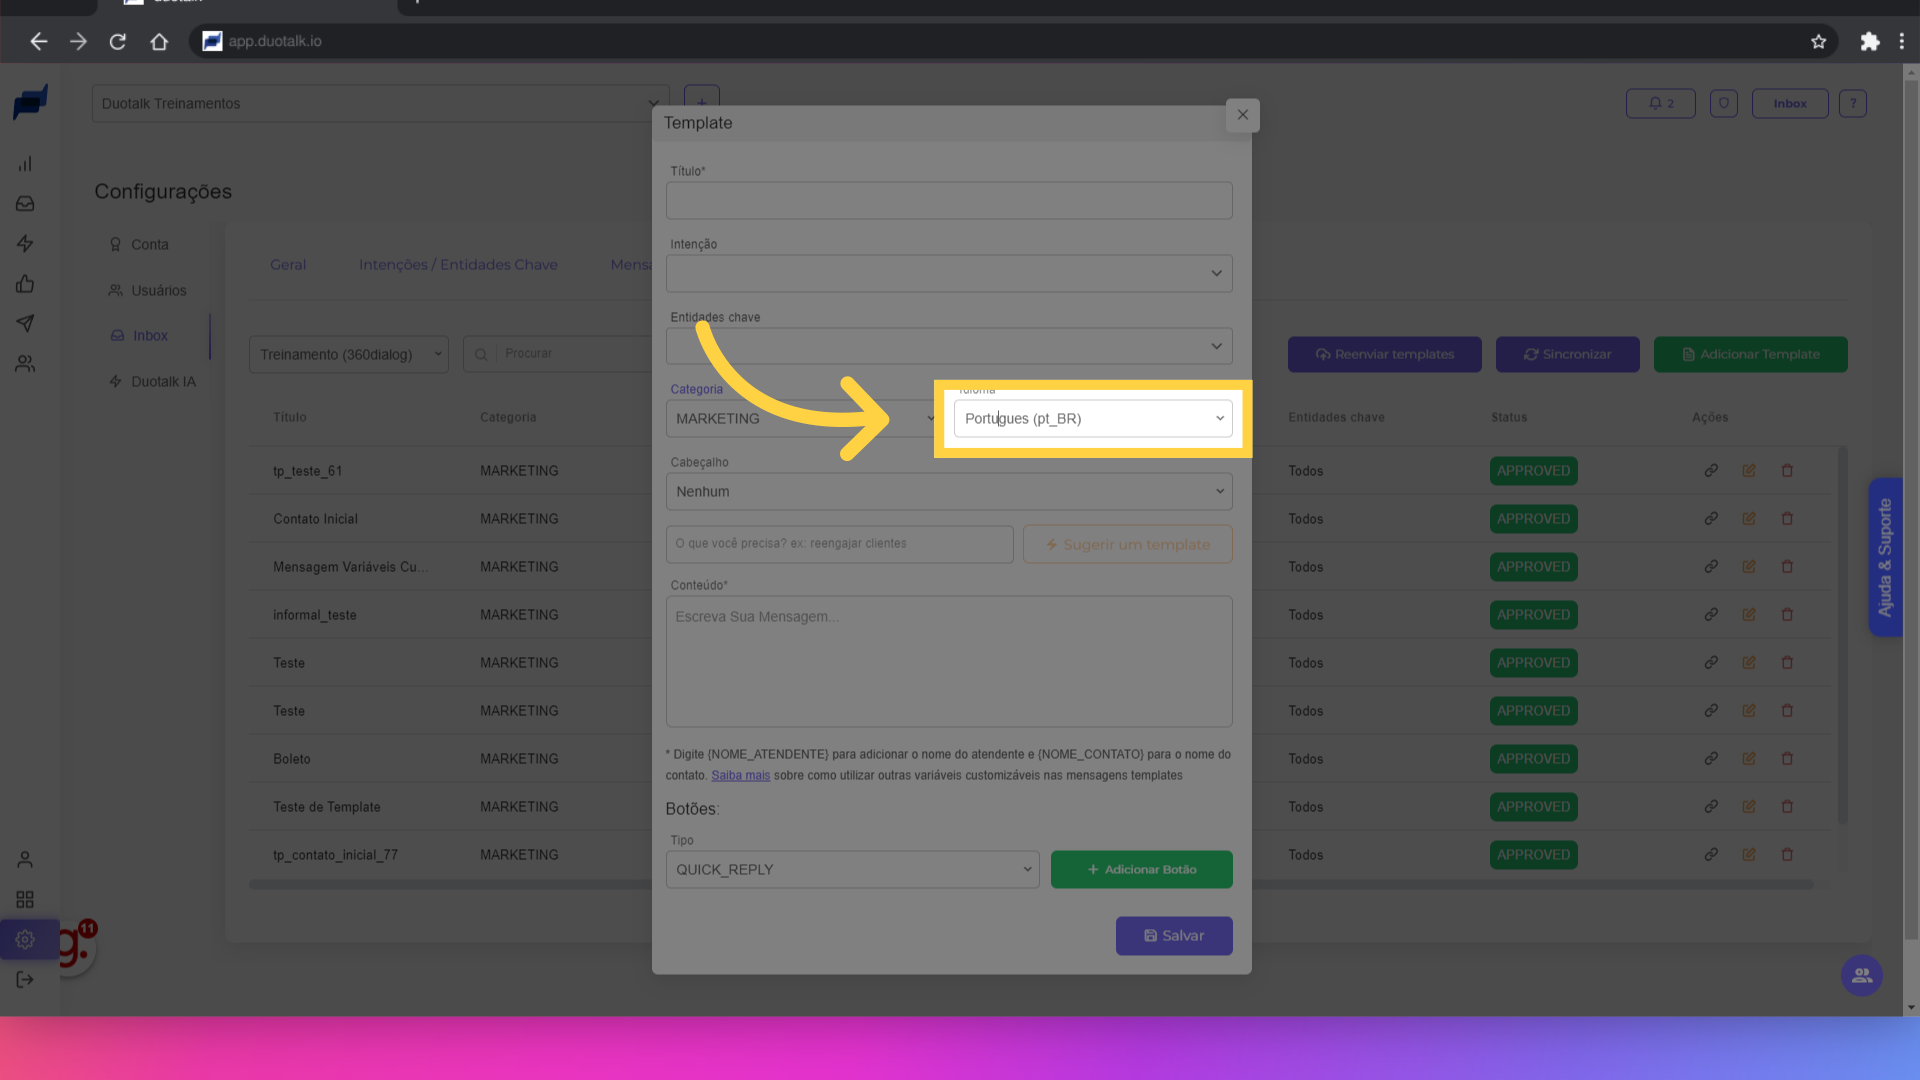The width and height of the screenshot is (1920, 1080).
Task: Go back in browser history
Action: (x=38, y=41)
